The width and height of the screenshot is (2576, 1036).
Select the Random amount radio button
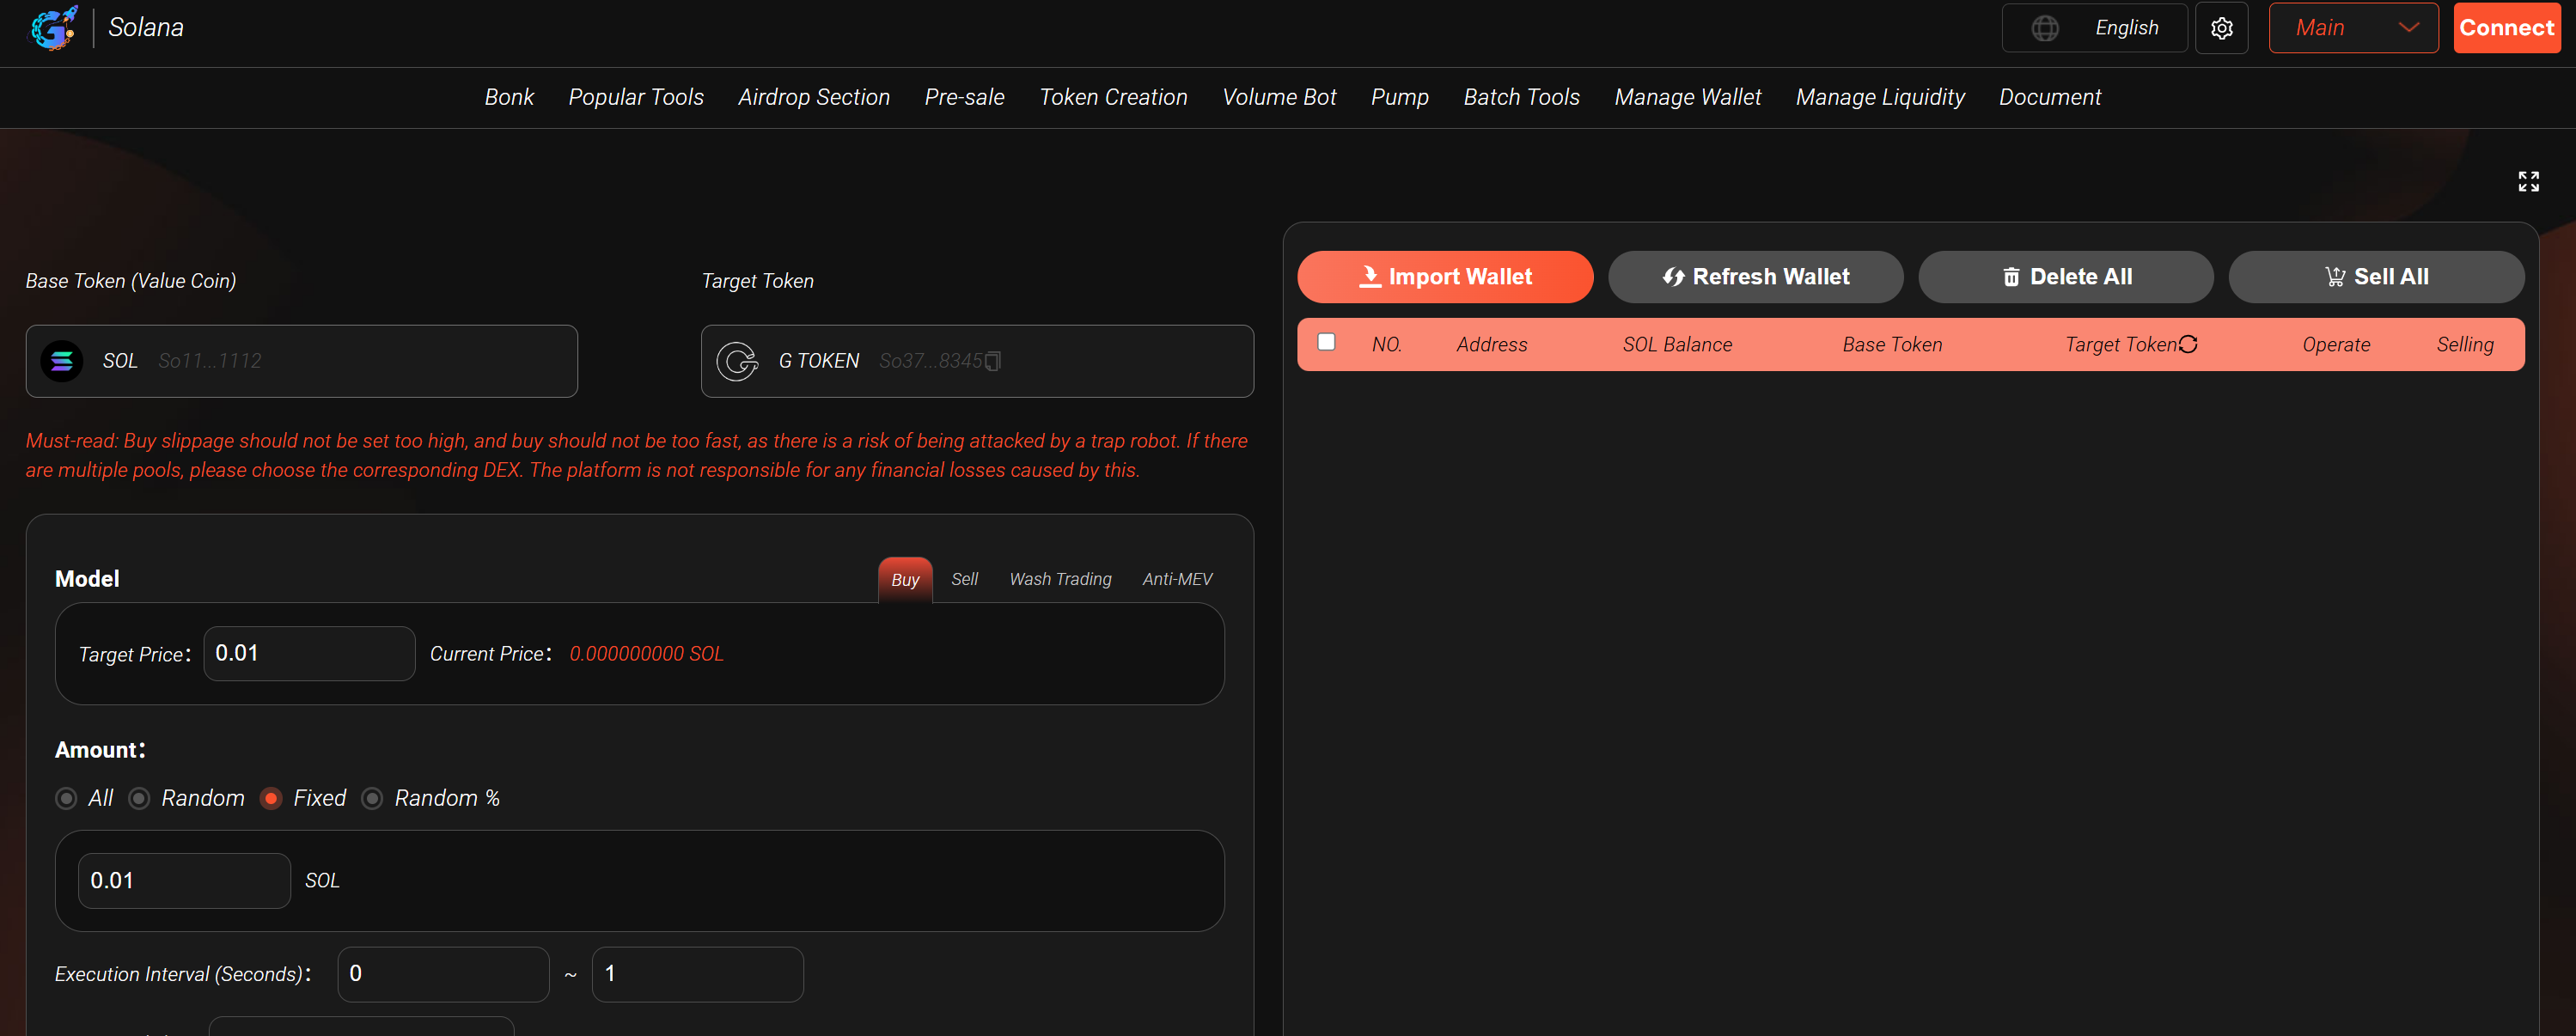pos(140,798)
